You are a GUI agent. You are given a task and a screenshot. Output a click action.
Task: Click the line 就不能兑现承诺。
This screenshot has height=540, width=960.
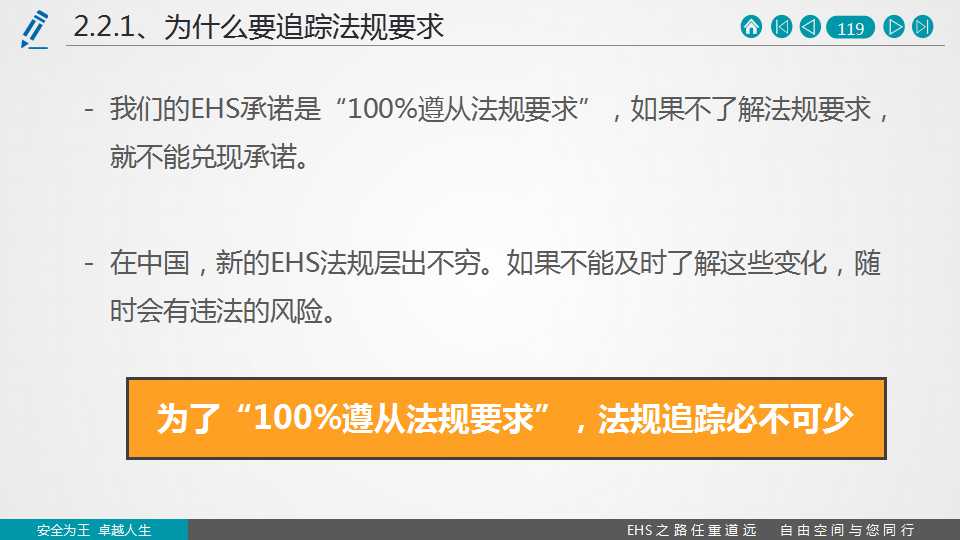click(209, 157)
